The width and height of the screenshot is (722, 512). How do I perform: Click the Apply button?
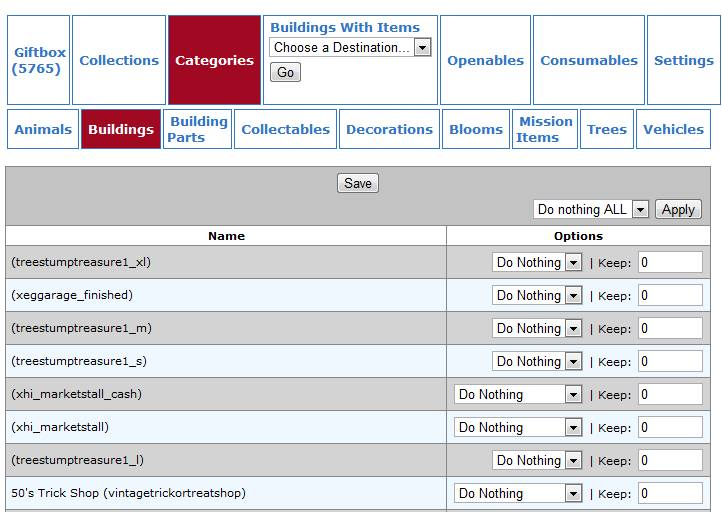pos(678,209)
